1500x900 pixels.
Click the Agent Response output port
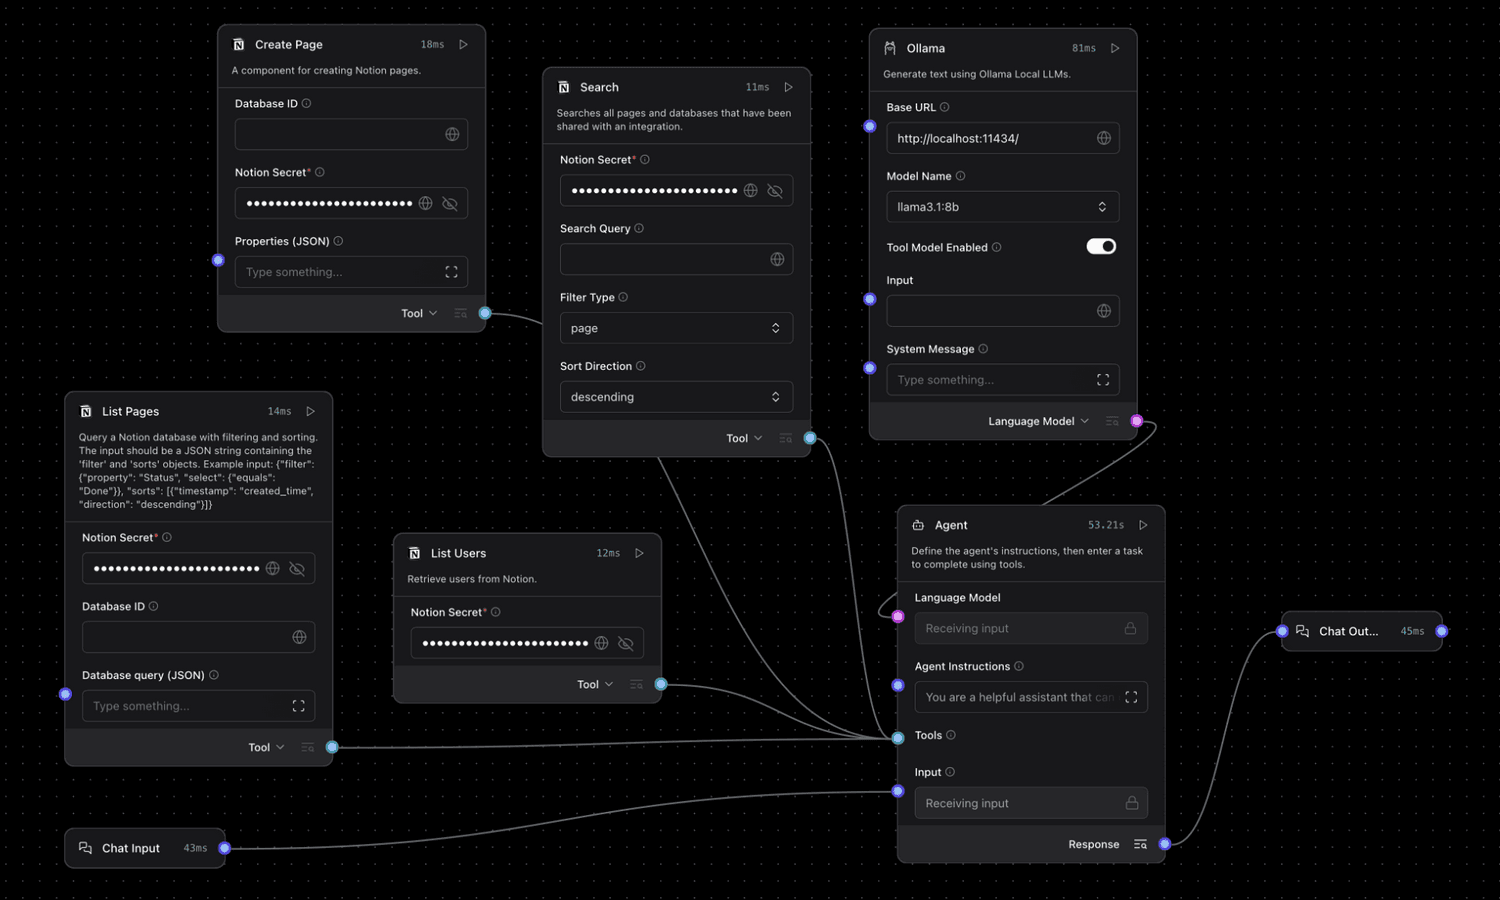point(1165,845)
